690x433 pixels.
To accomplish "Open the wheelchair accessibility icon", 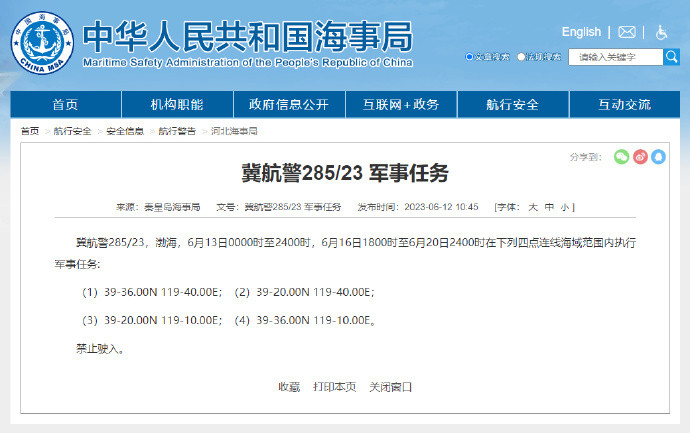I will 661,32.
